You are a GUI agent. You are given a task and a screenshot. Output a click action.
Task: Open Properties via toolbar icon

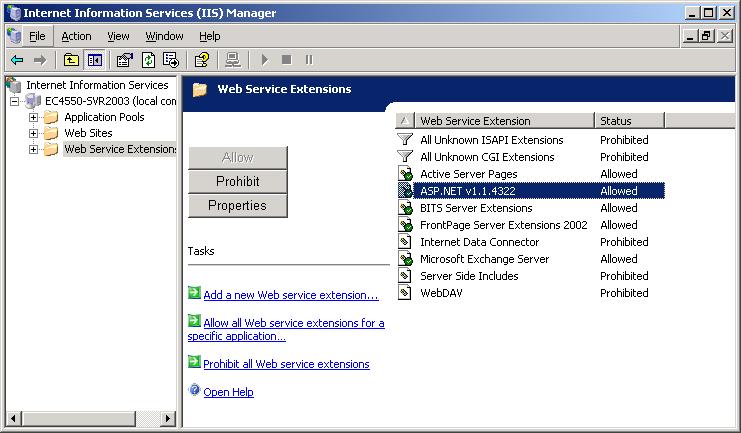point(125,60)
